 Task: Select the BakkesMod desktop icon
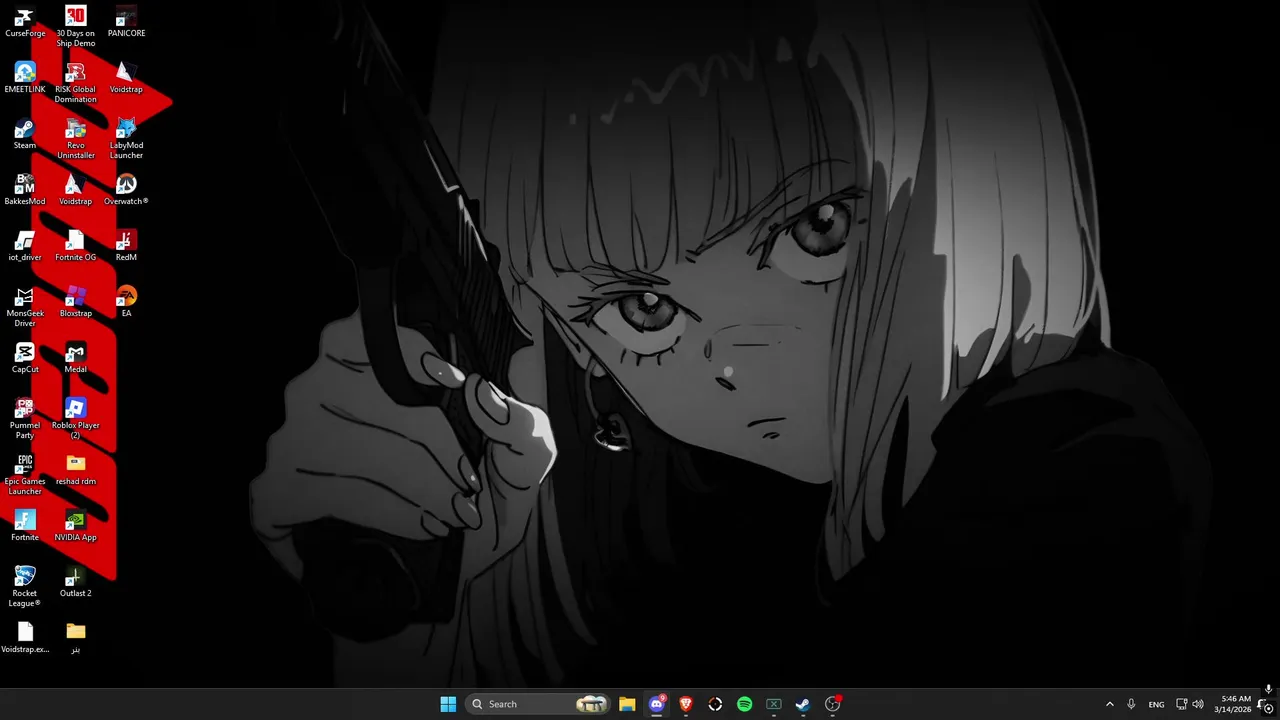[25, 190]
